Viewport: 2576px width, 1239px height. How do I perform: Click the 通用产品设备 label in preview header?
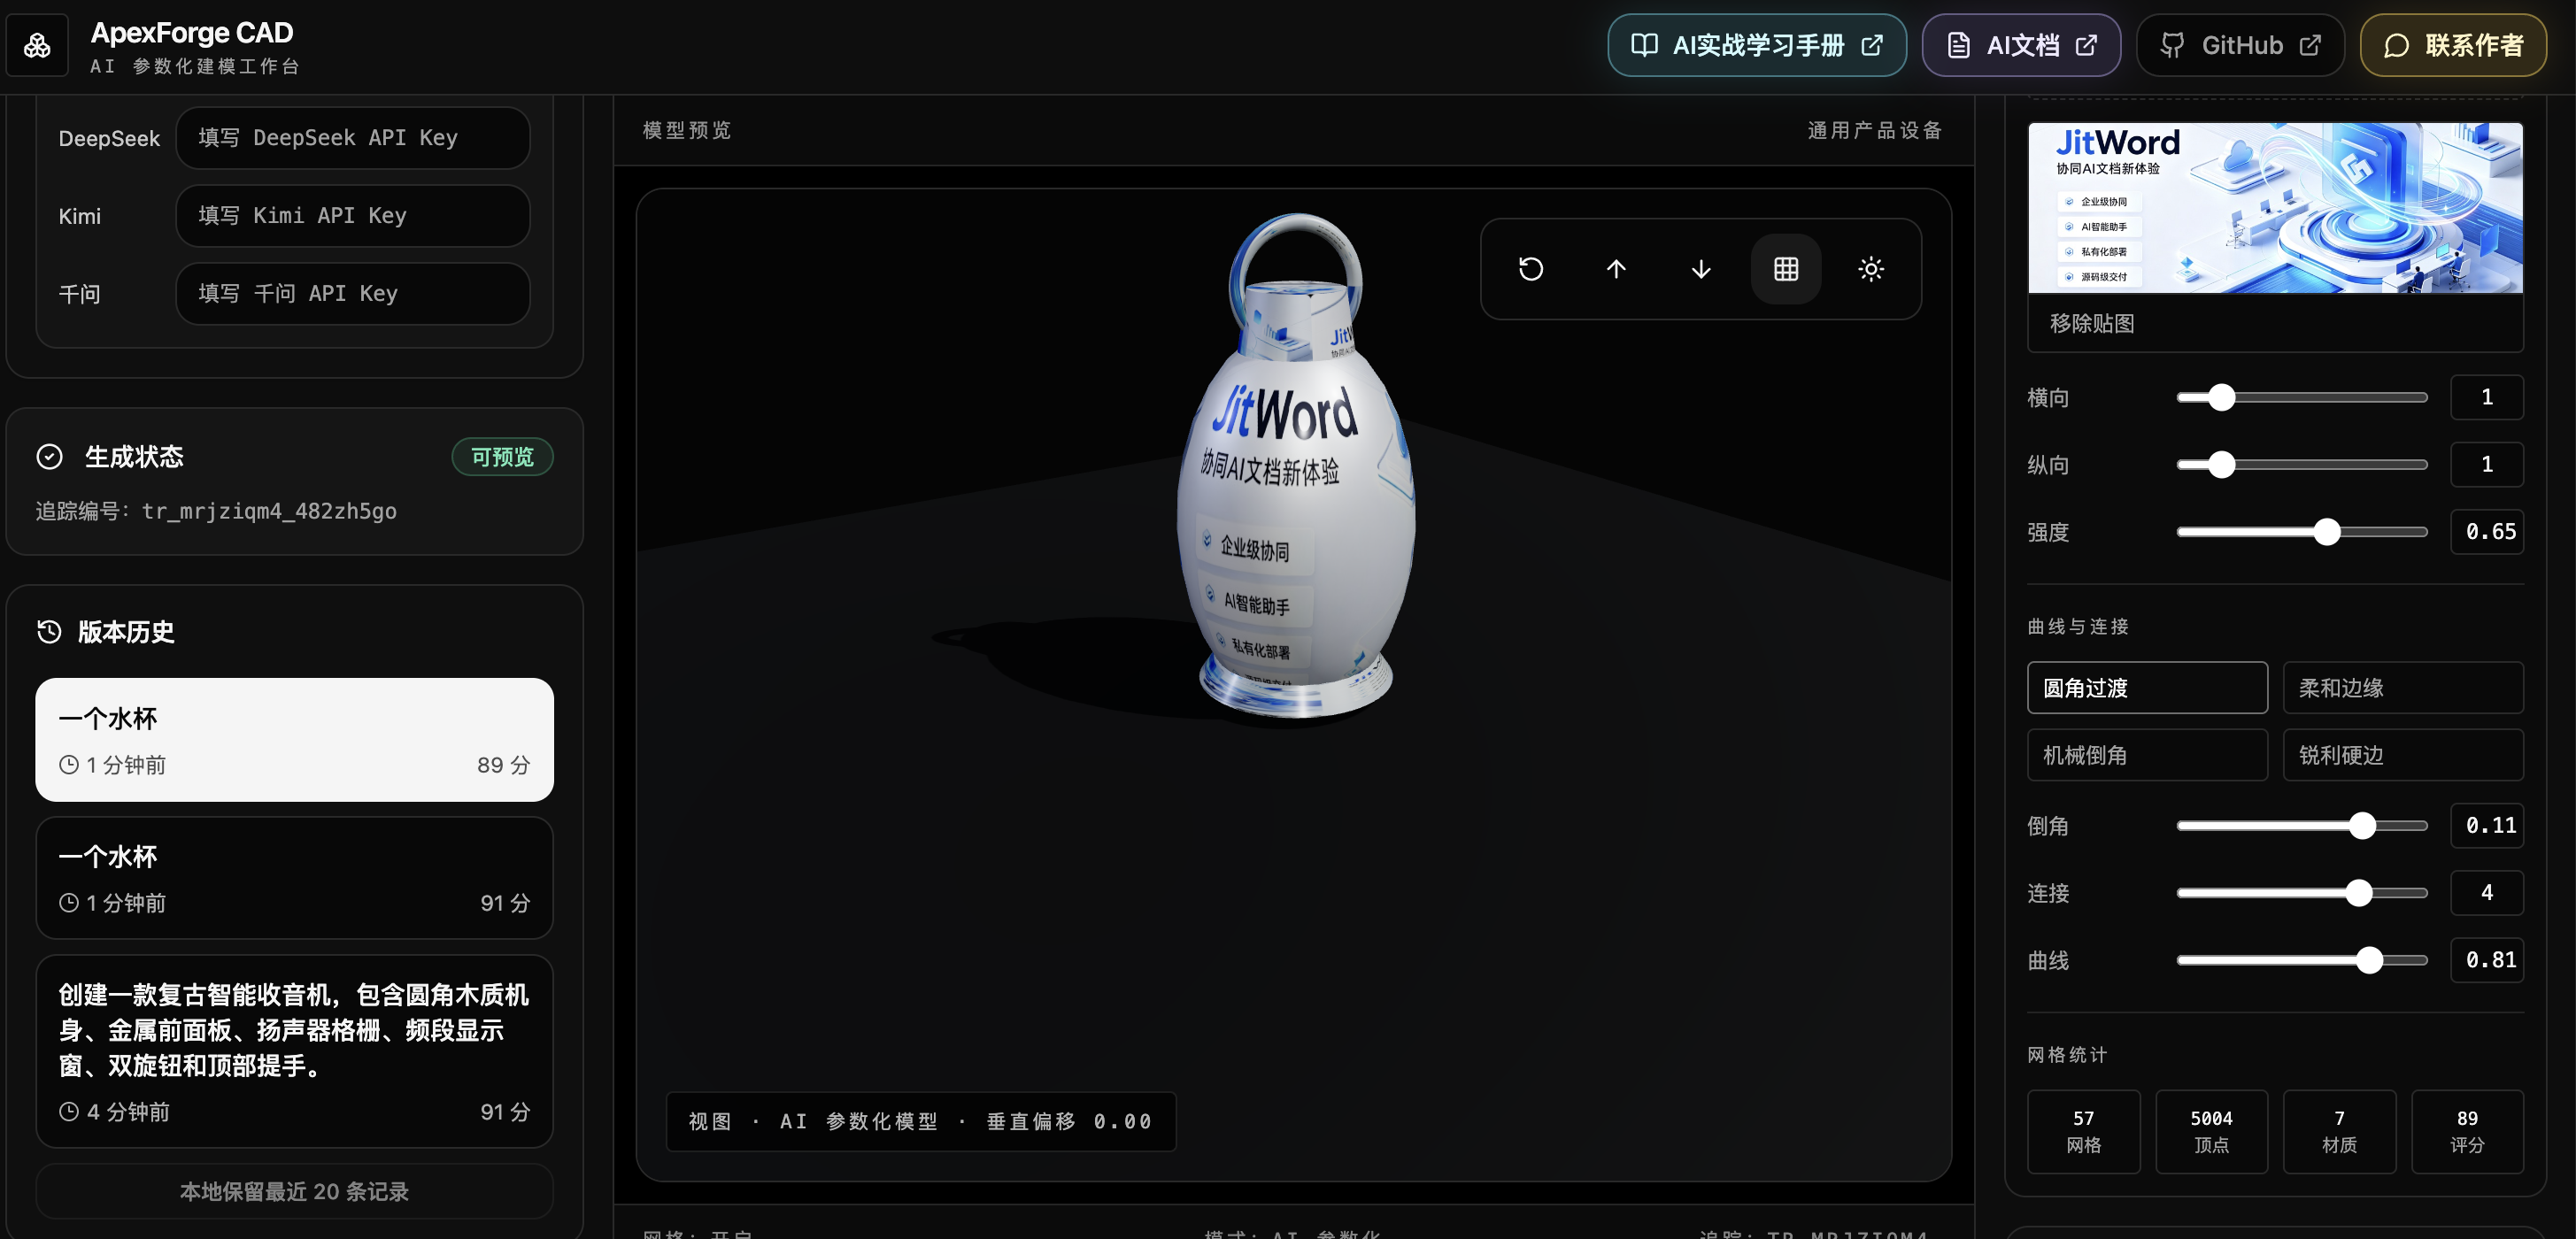(x=1875, y=130)
